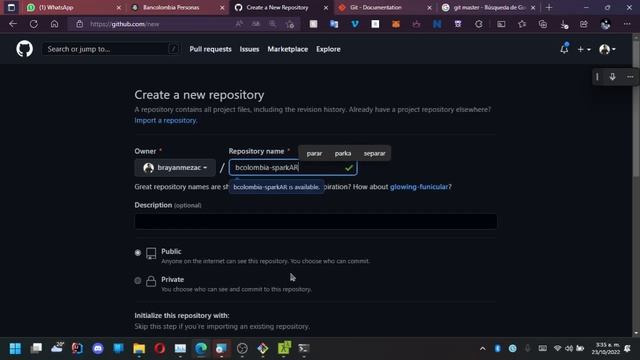Click the mic icon on floating toolbar
Viewport: 640px width, 360px height.
[x=612, y=77]
